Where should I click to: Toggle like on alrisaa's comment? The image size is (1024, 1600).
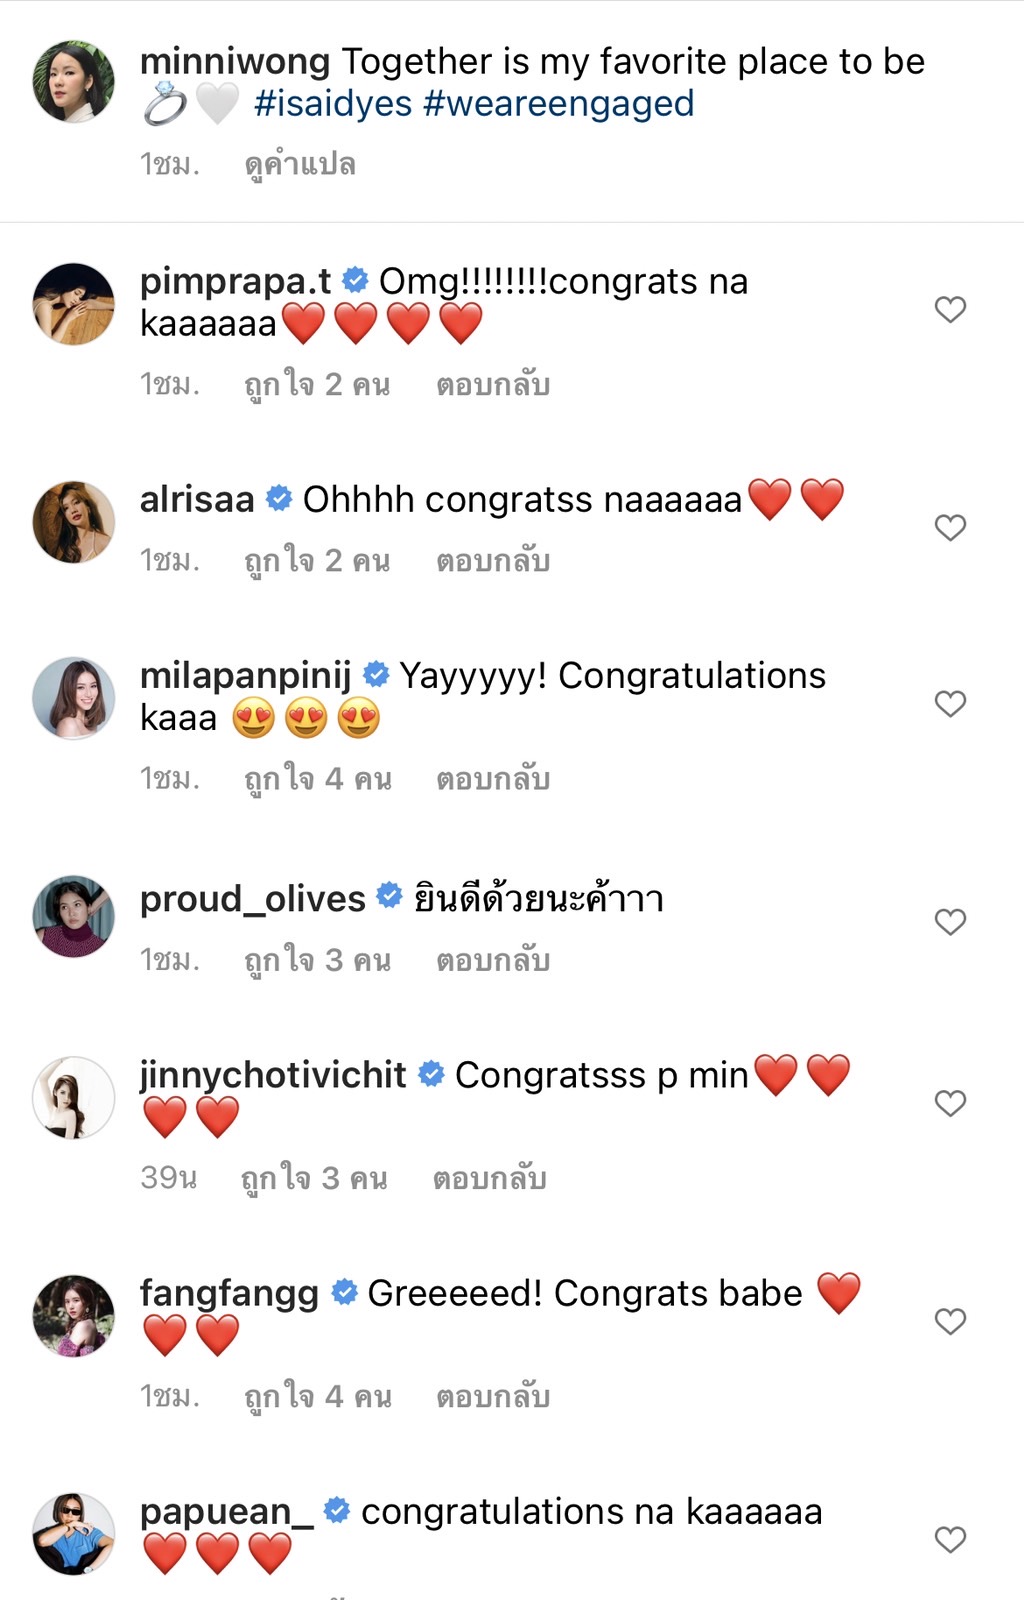click(x=948, y=525)
